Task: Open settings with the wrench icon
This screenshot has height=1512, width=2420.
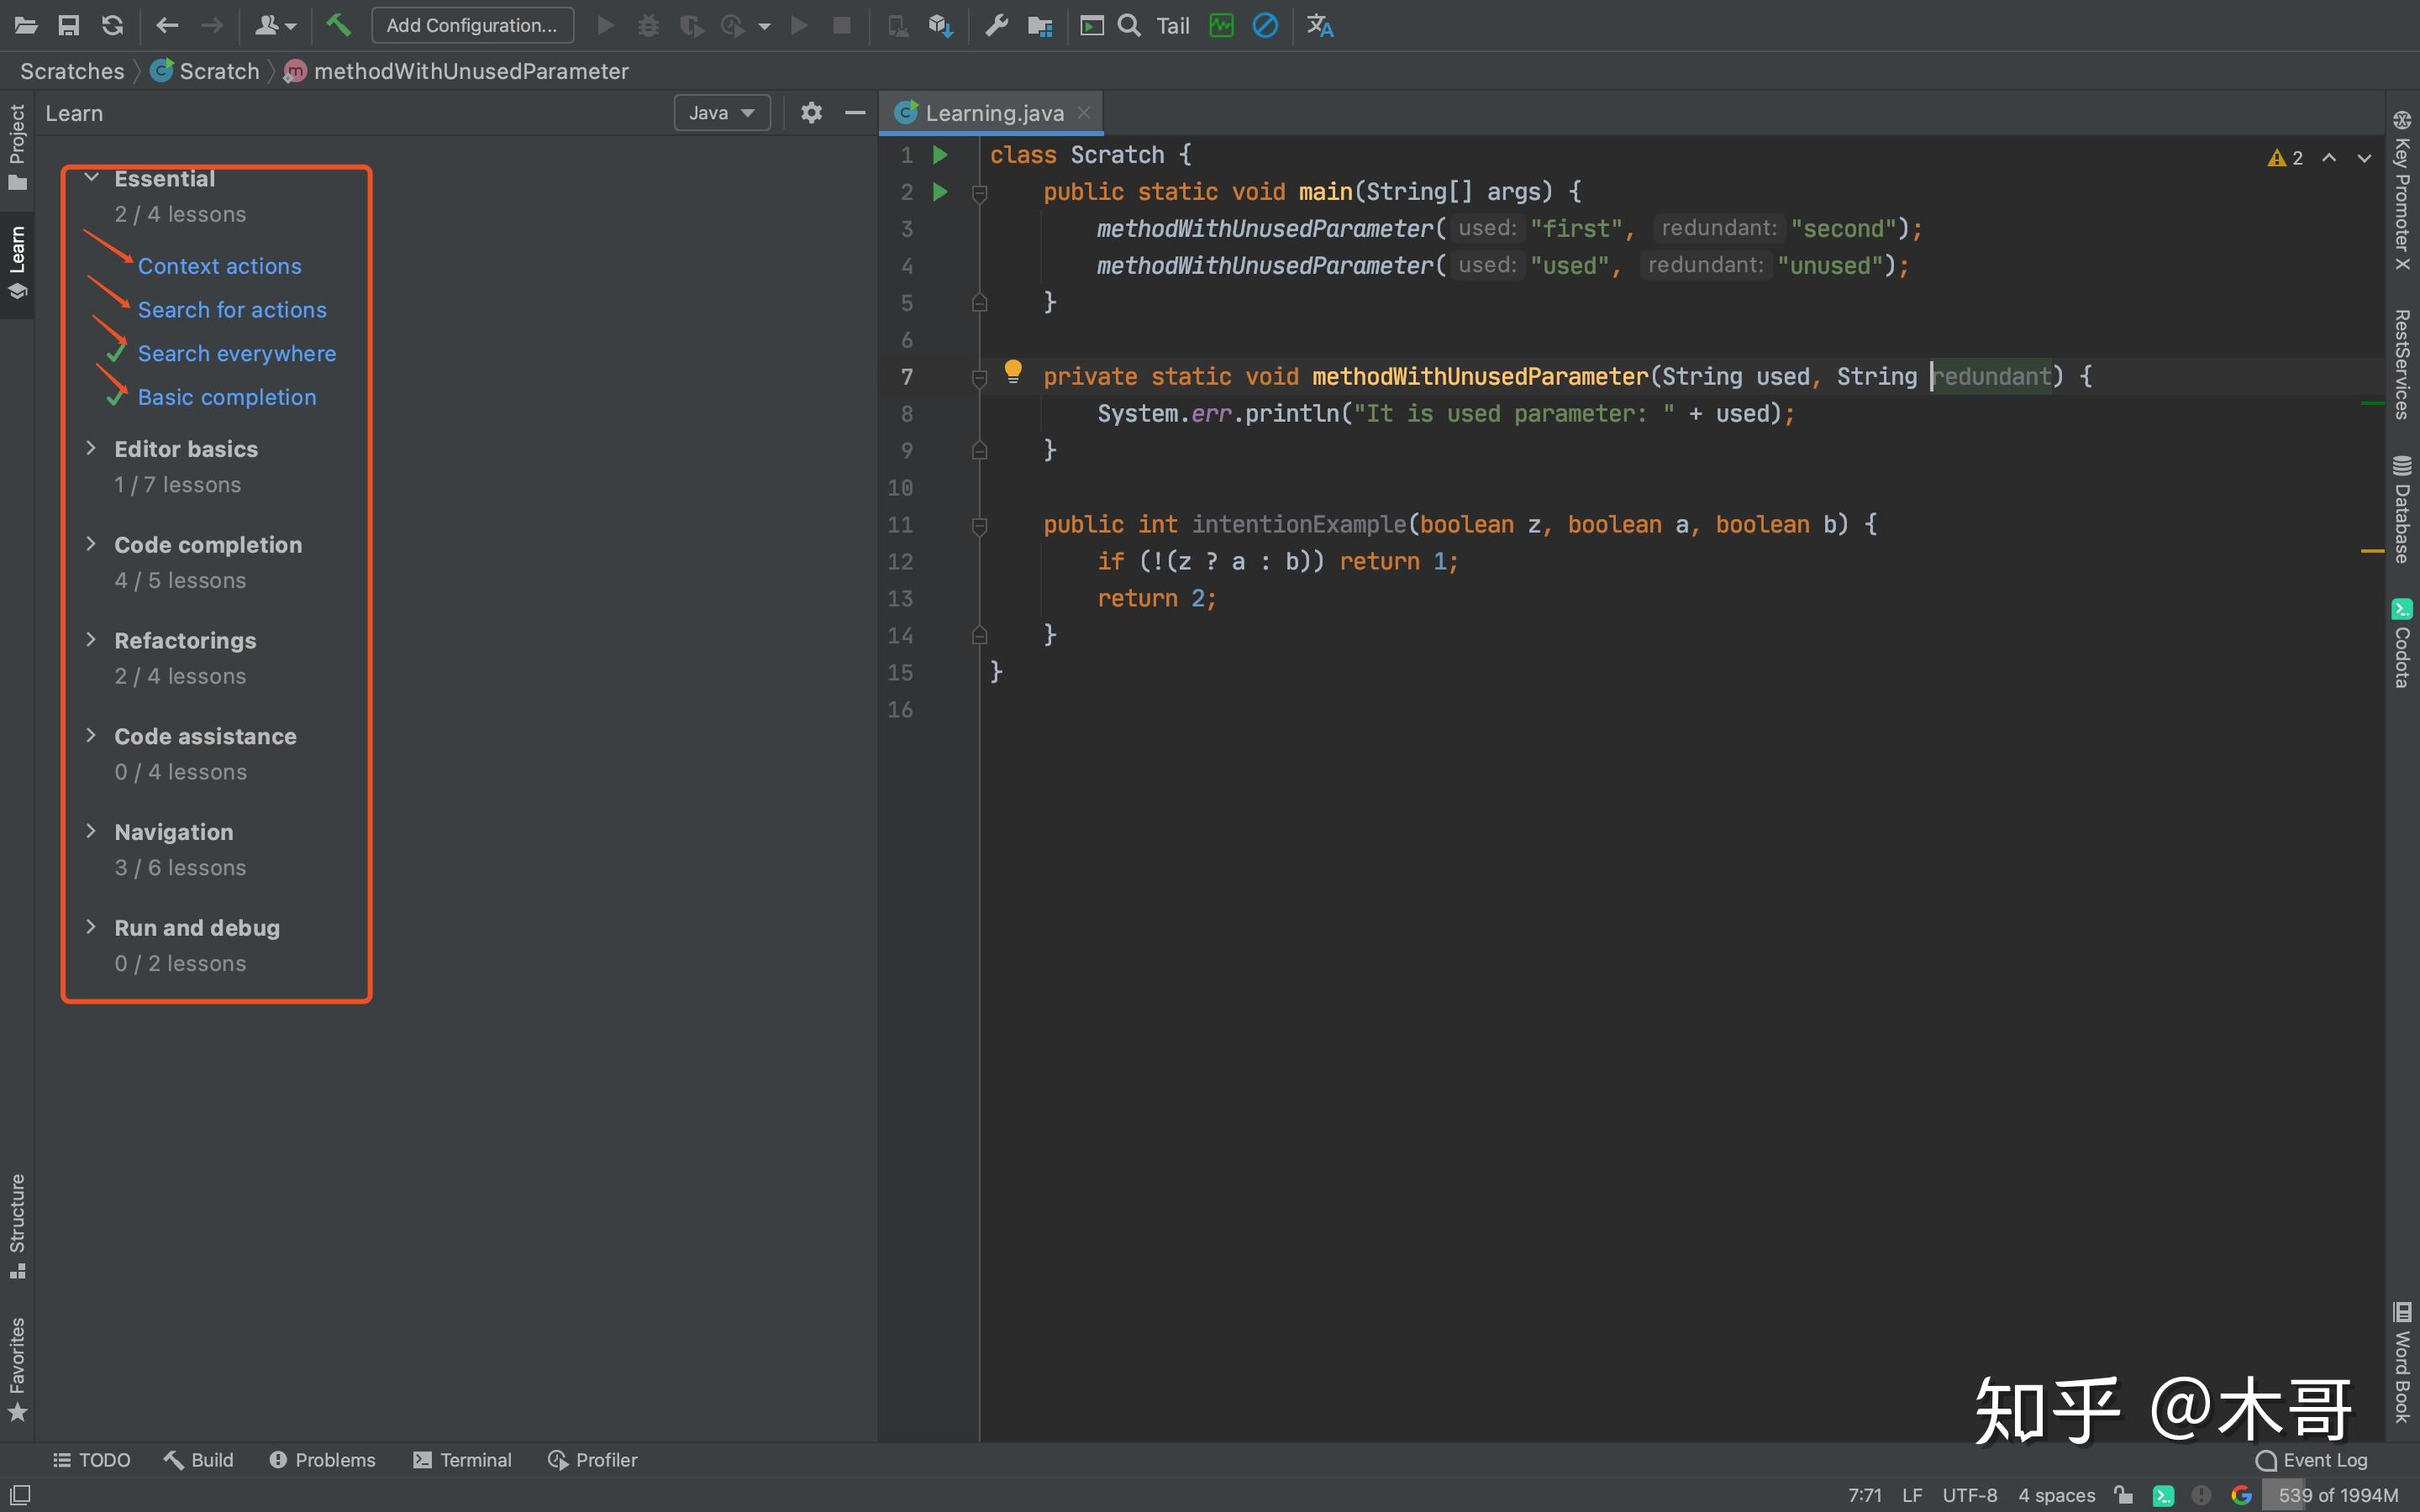Action: 996,26
